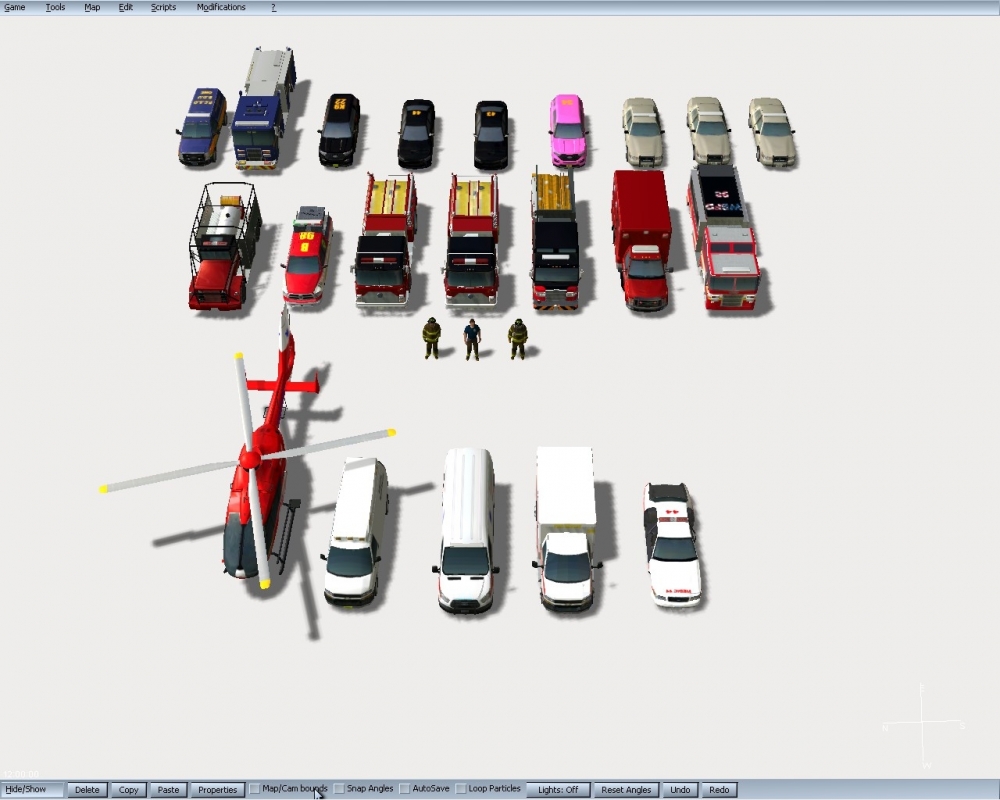1000x800 pixels.
Task: Open the Scripts menu
Action: (x=163, y=7)
